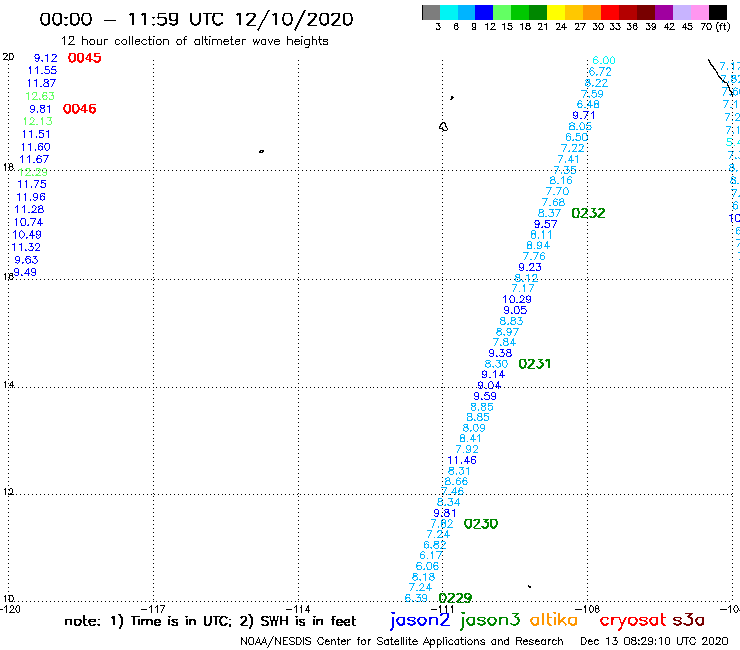Screen dimensions: 740x650
Task: Select the green 0231 time marker
Action: 535,364
